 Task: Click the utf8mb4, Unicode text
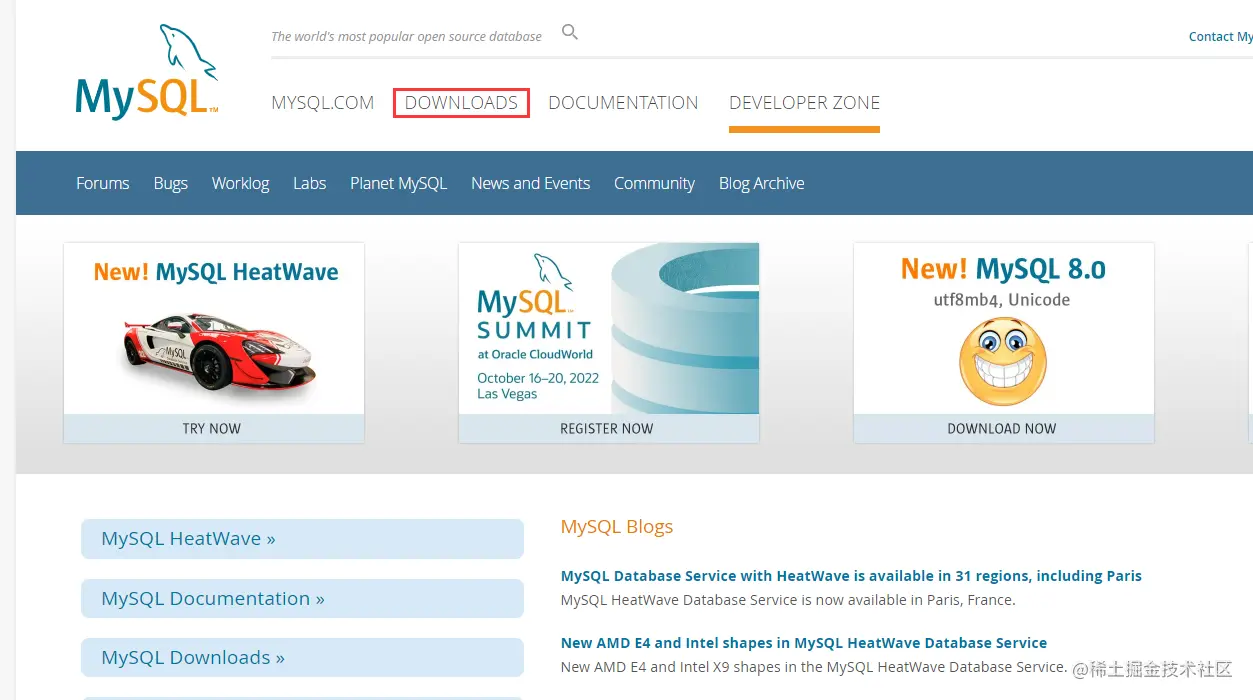(1002, 300)
